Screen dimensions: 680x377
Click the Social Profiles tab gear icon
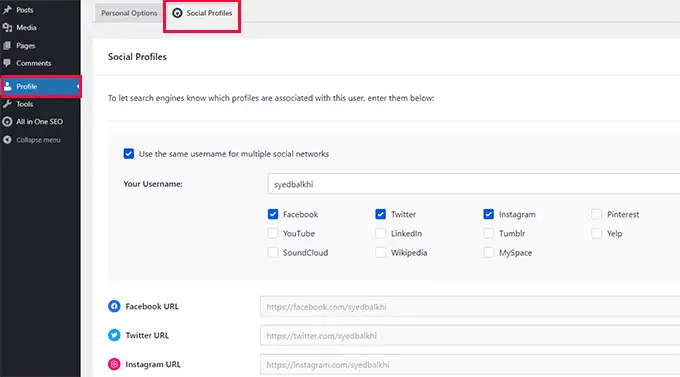pyautogui.click(x=177, y=13)
